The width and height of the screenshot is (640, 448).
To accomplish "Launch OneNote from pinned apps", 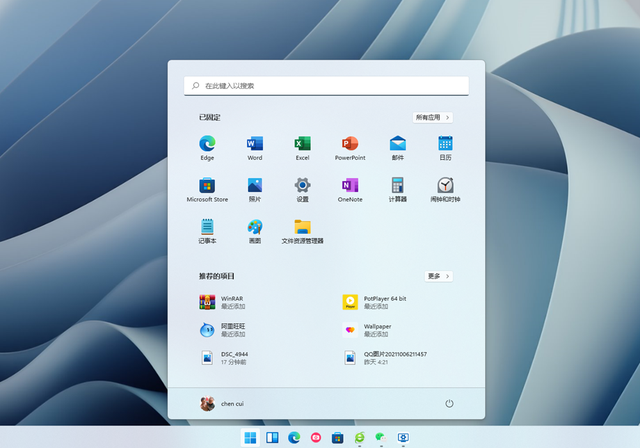I will point(350,189).
